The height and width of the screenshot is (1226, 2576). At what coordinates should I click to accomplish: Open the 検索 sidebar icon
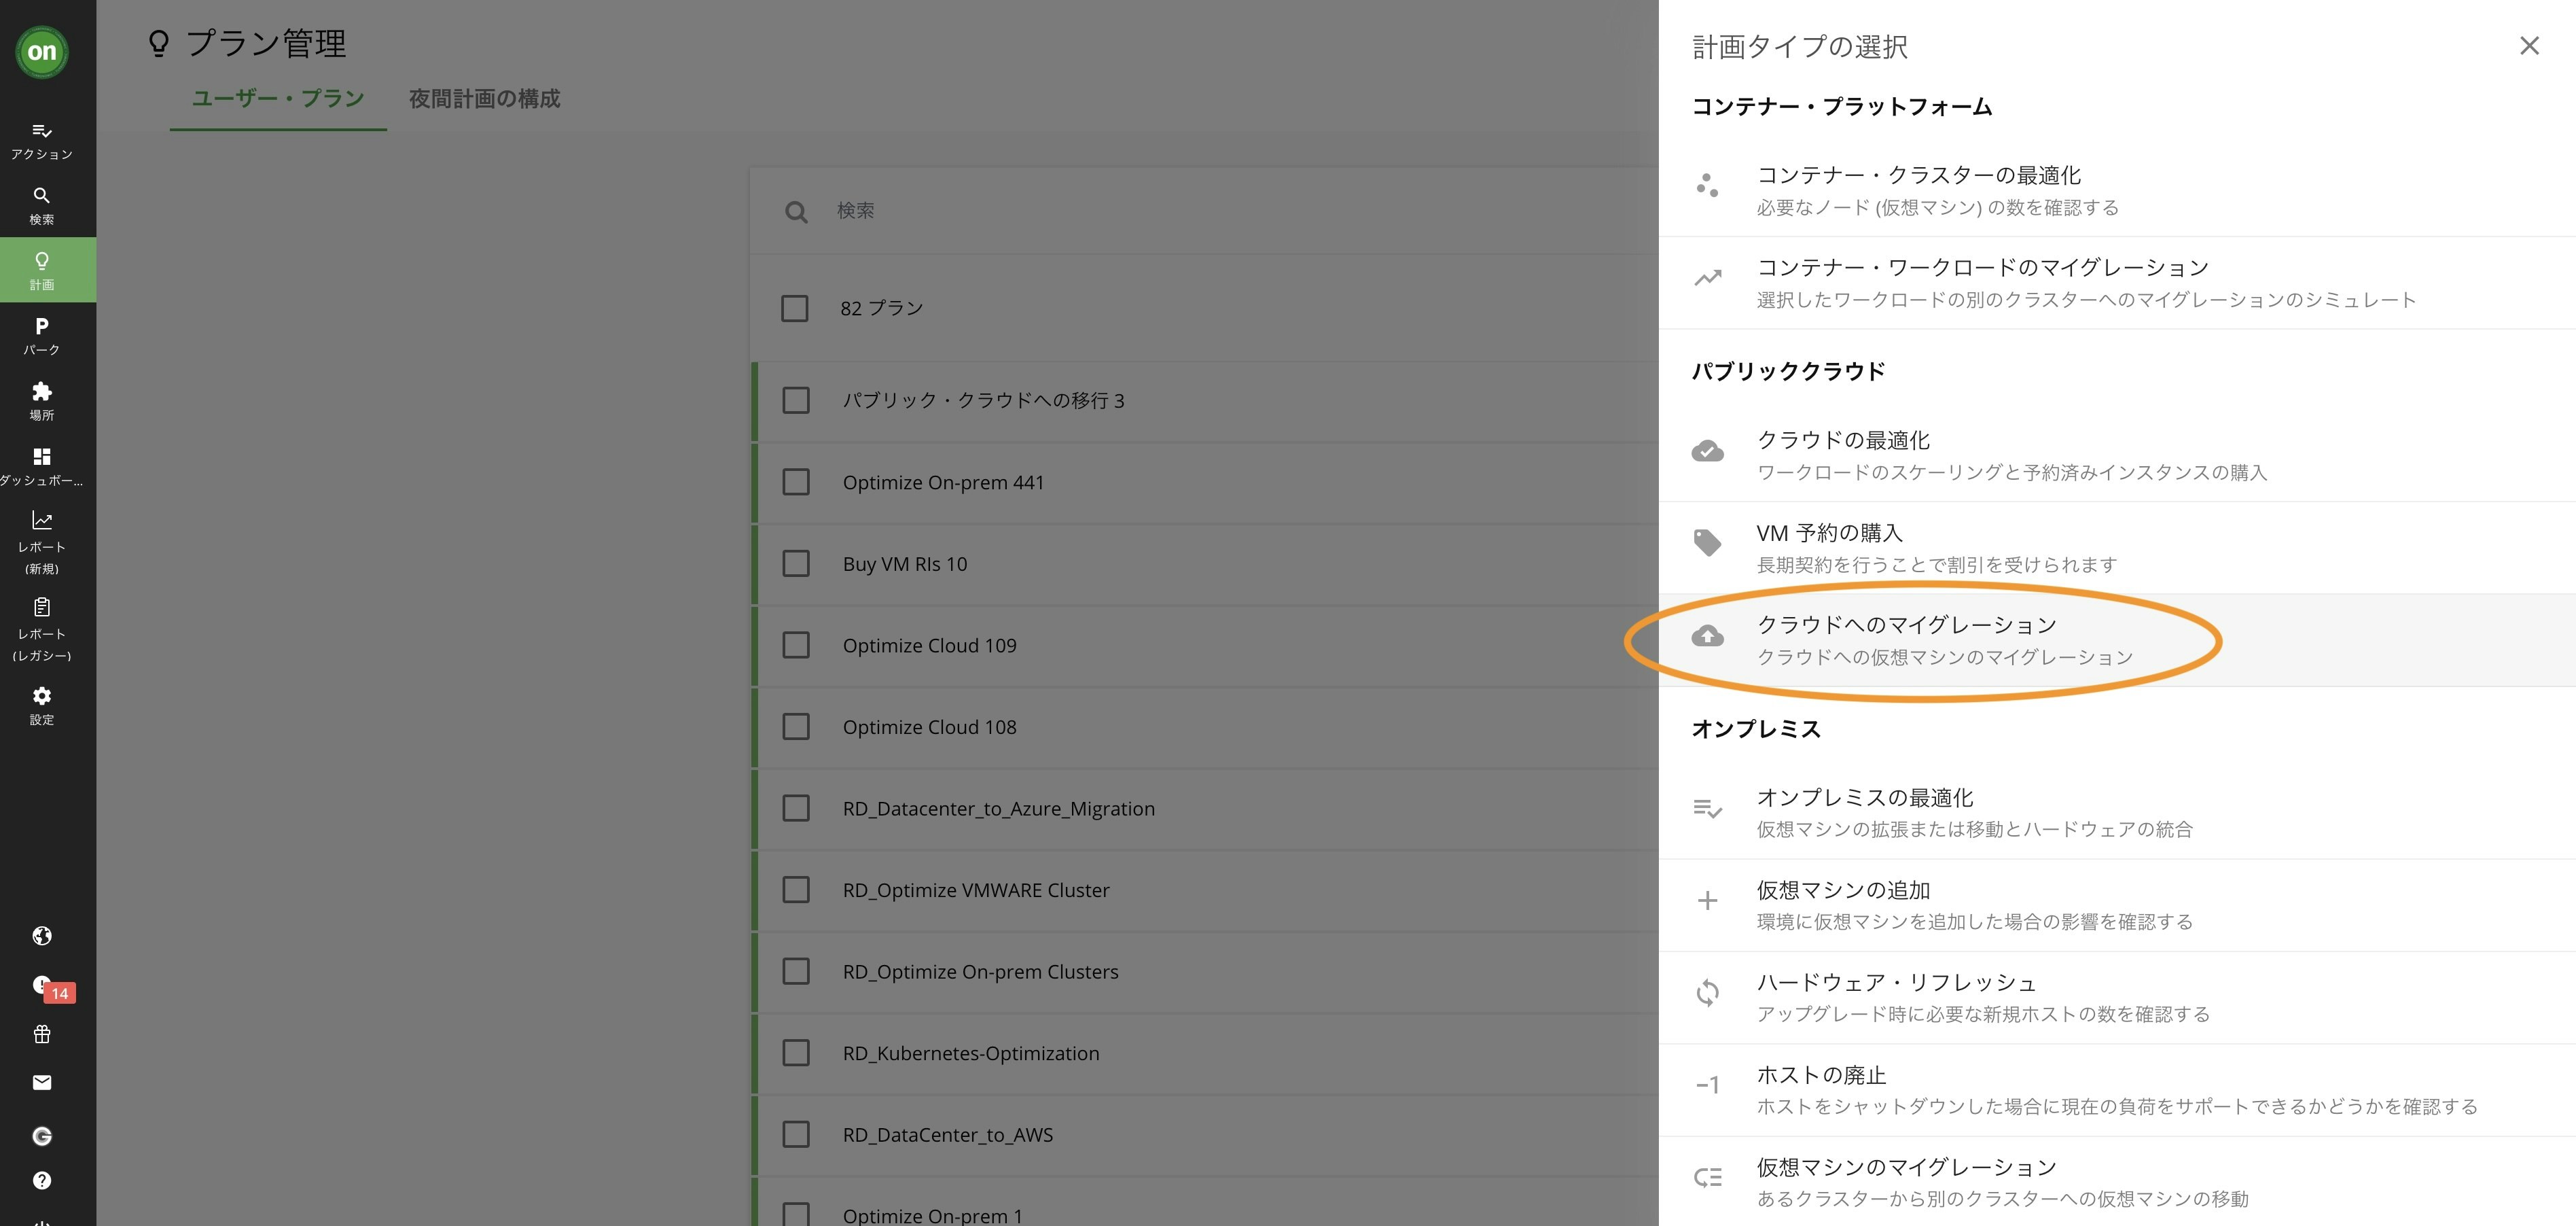point(41,205)
